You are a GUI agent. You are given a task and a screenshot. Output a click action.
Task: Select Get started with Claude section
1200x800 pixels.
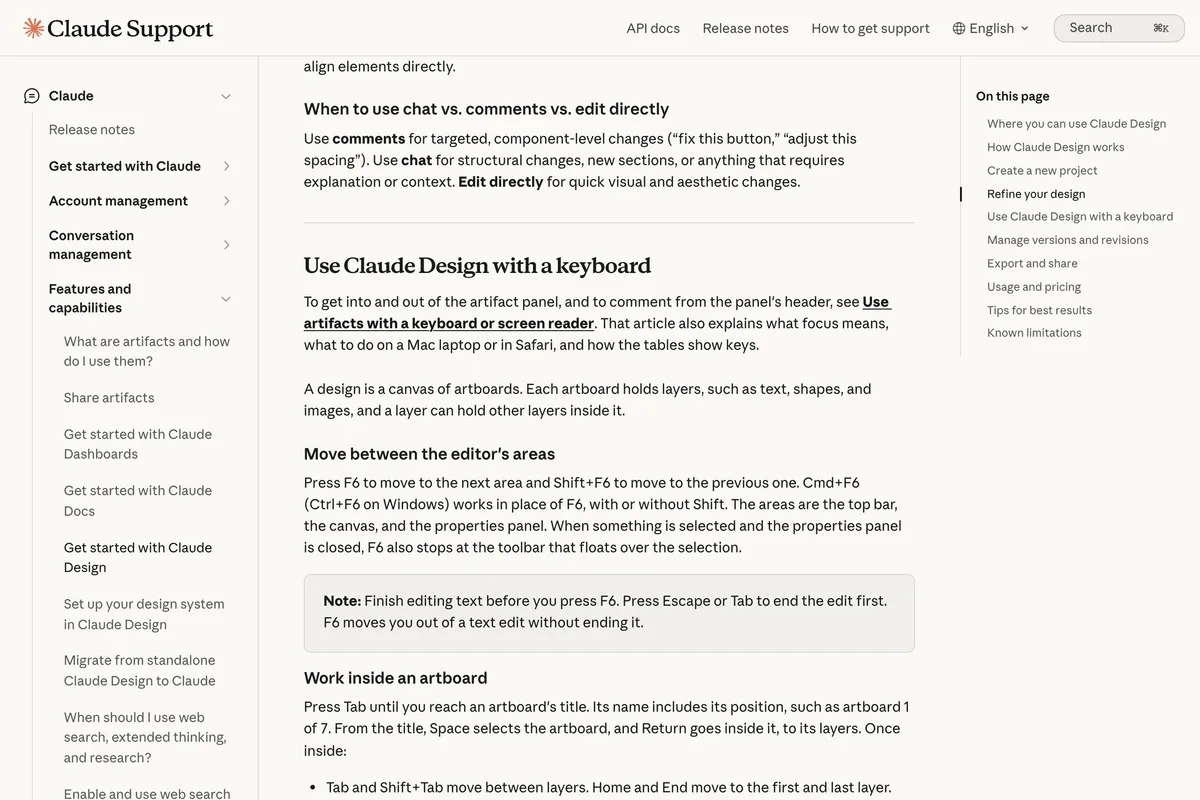(125, 166)
